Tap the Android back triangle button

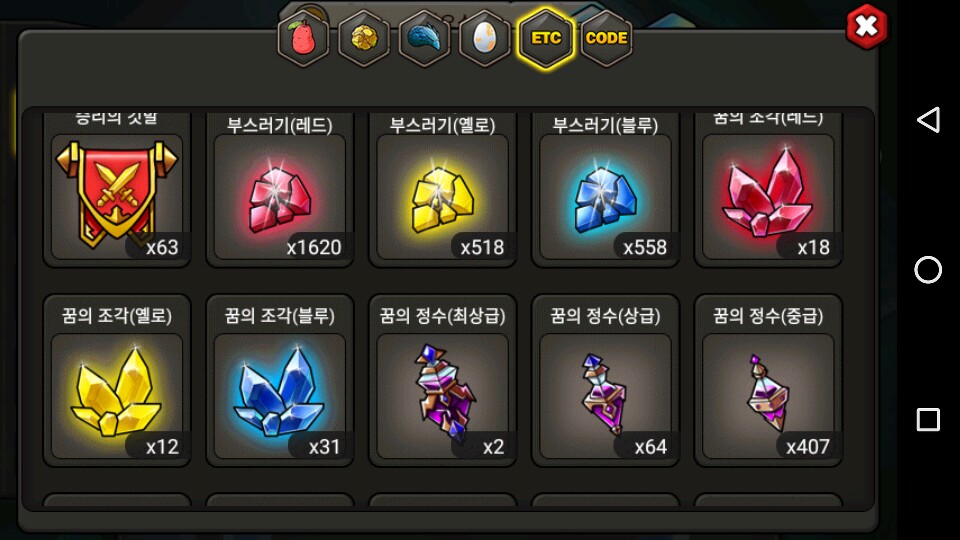(x=928, y=120)
